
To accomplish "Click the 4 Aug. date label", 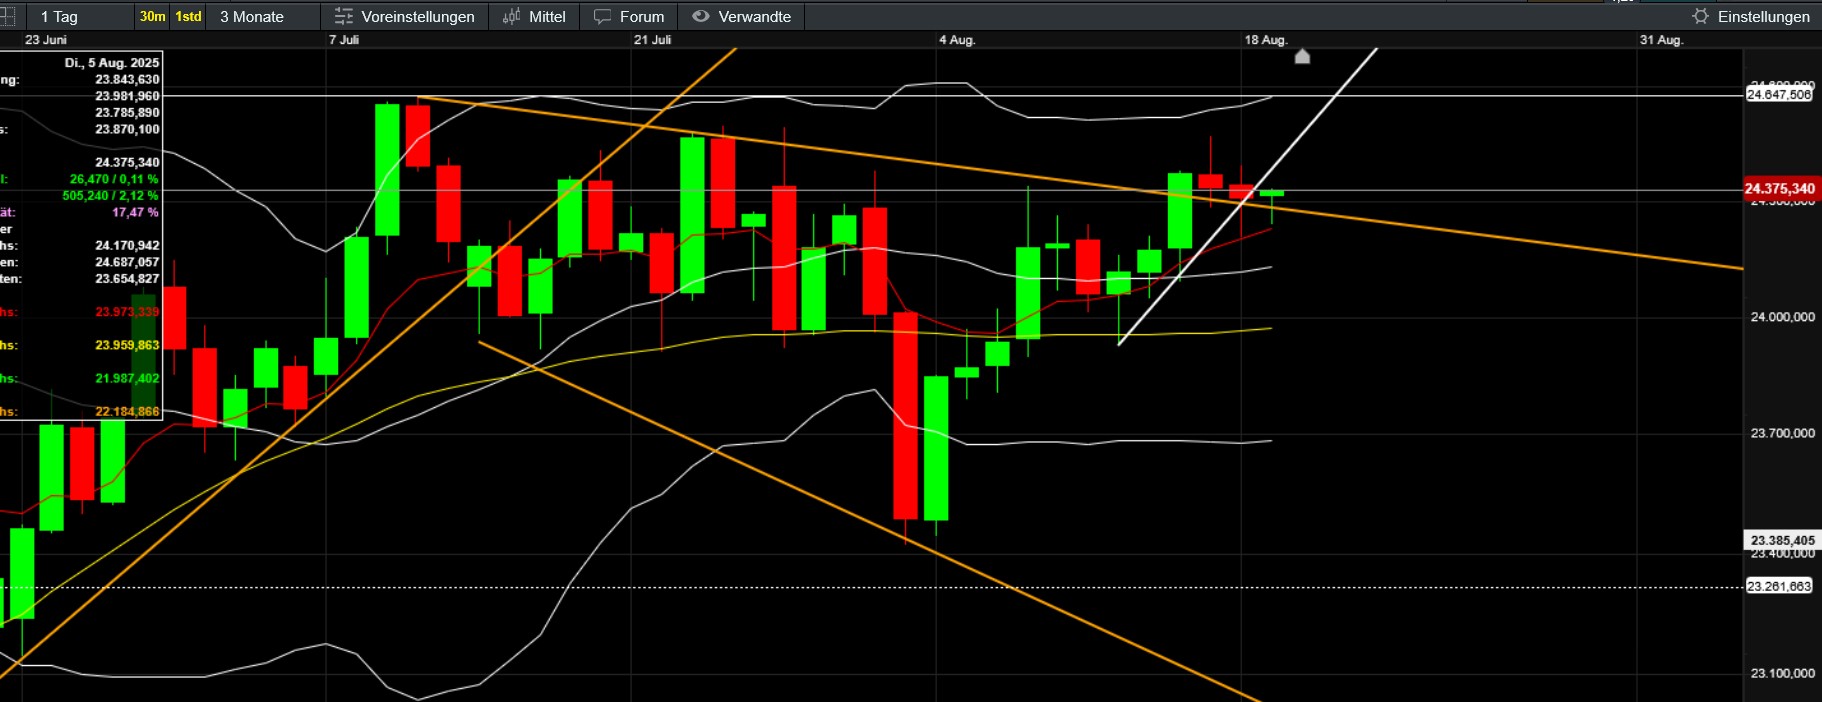I will [x=957, y=40].
